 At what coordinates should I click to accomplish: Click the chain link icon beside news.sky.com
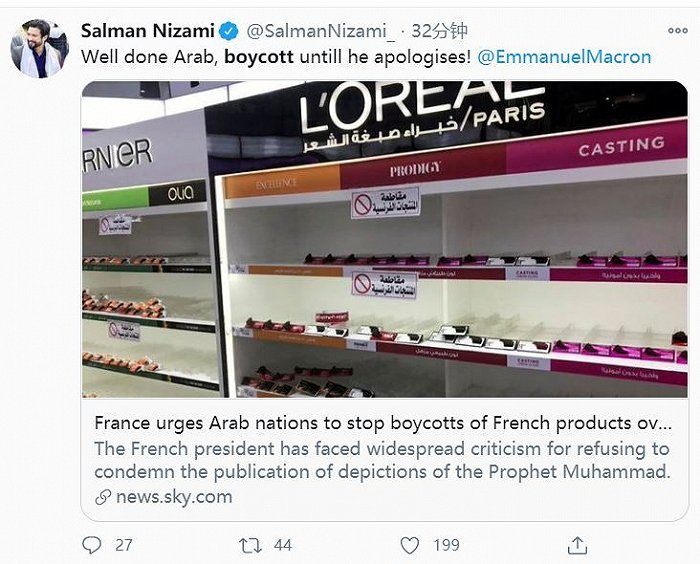pos(103,497)
